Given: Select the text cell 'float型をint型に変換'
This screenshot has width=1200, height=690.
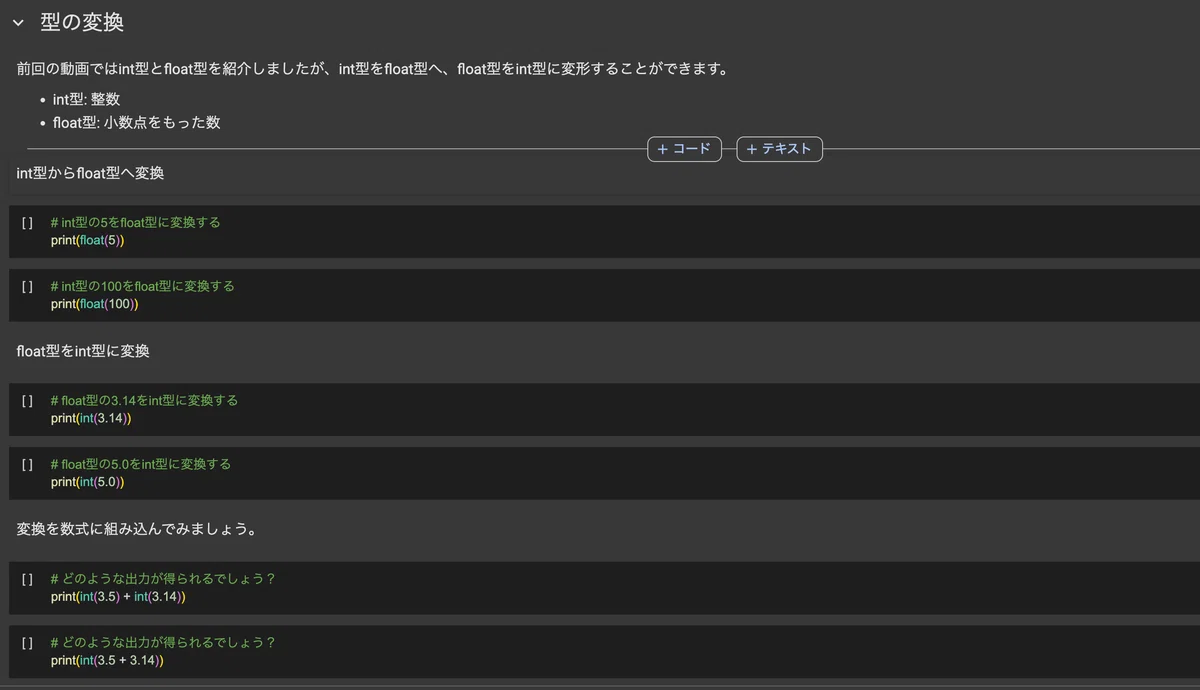Looking at the screenshot, I should click(83, 351).
